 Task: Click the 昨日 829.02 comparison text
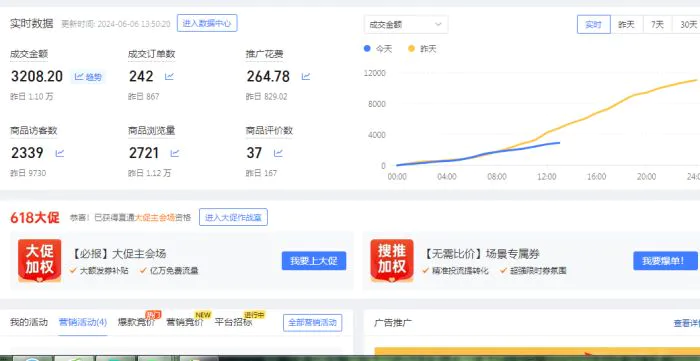pyautogui.click(x=267, y=96)
